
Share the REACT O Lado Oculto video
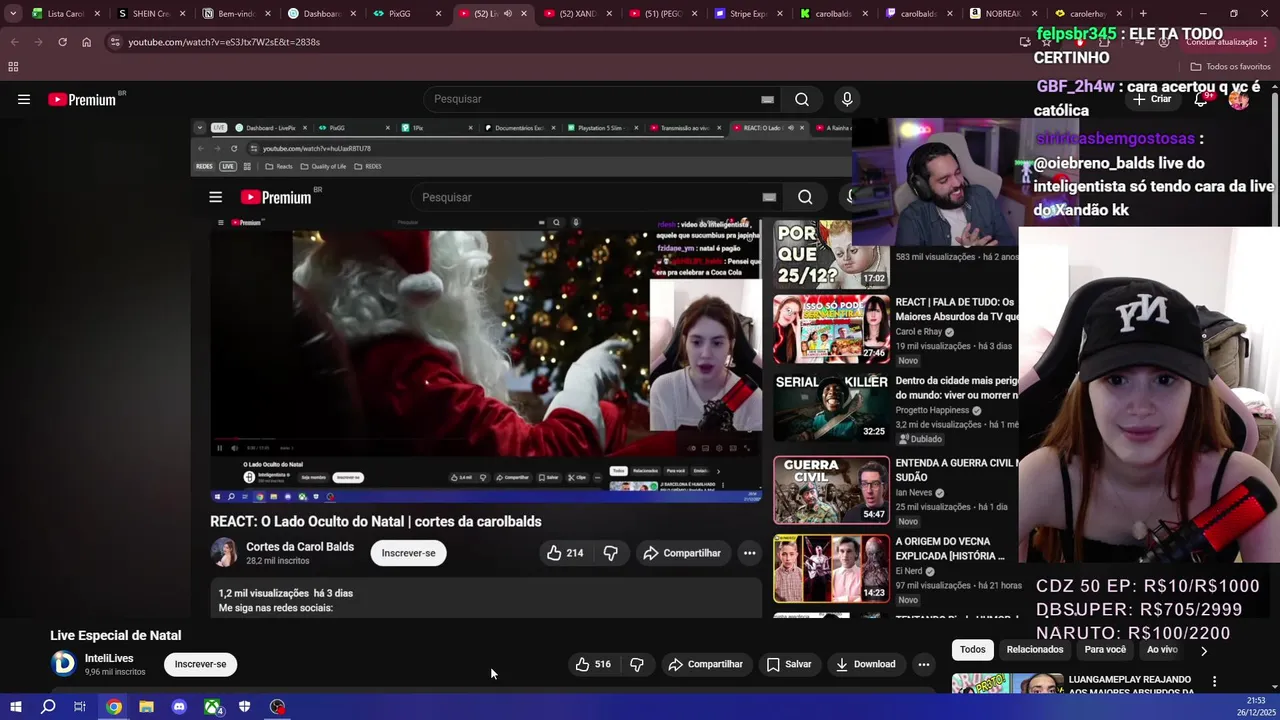click(x=682, y=553)
